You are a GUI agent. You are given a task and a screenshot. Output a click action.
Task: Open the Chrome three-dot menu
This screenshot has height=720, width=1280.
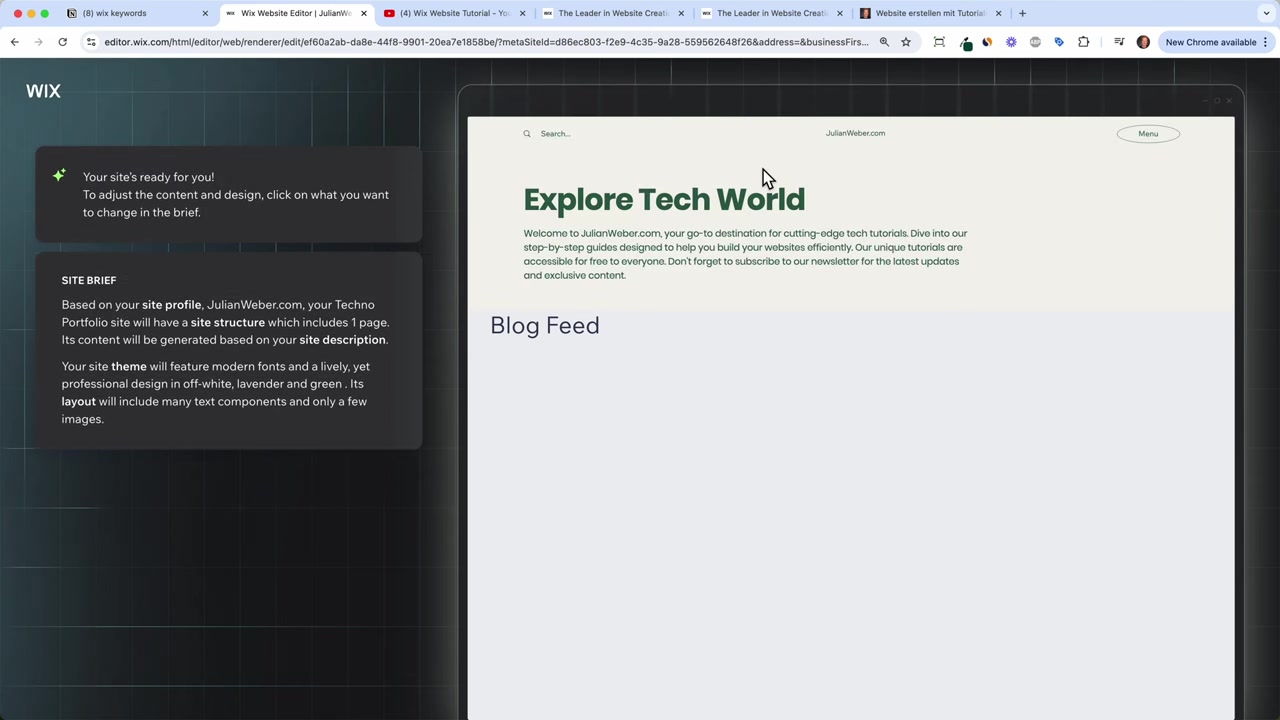1265,42
